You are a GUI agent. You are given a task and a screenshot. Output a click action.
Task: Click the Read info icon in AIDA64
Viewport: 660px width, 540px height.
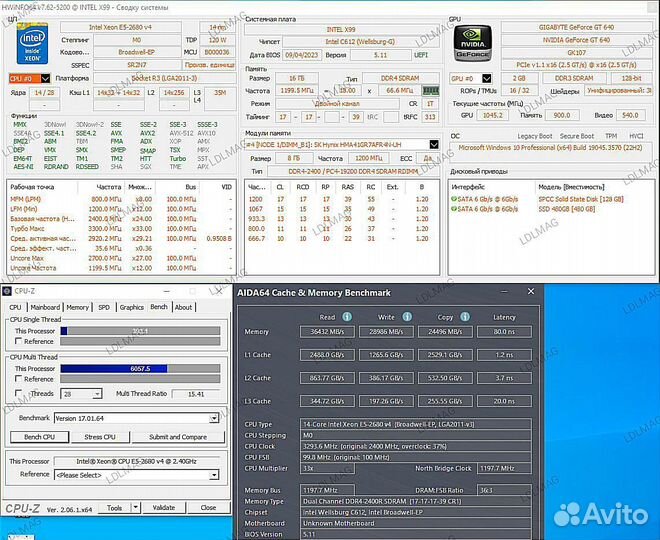pos(347,317)
